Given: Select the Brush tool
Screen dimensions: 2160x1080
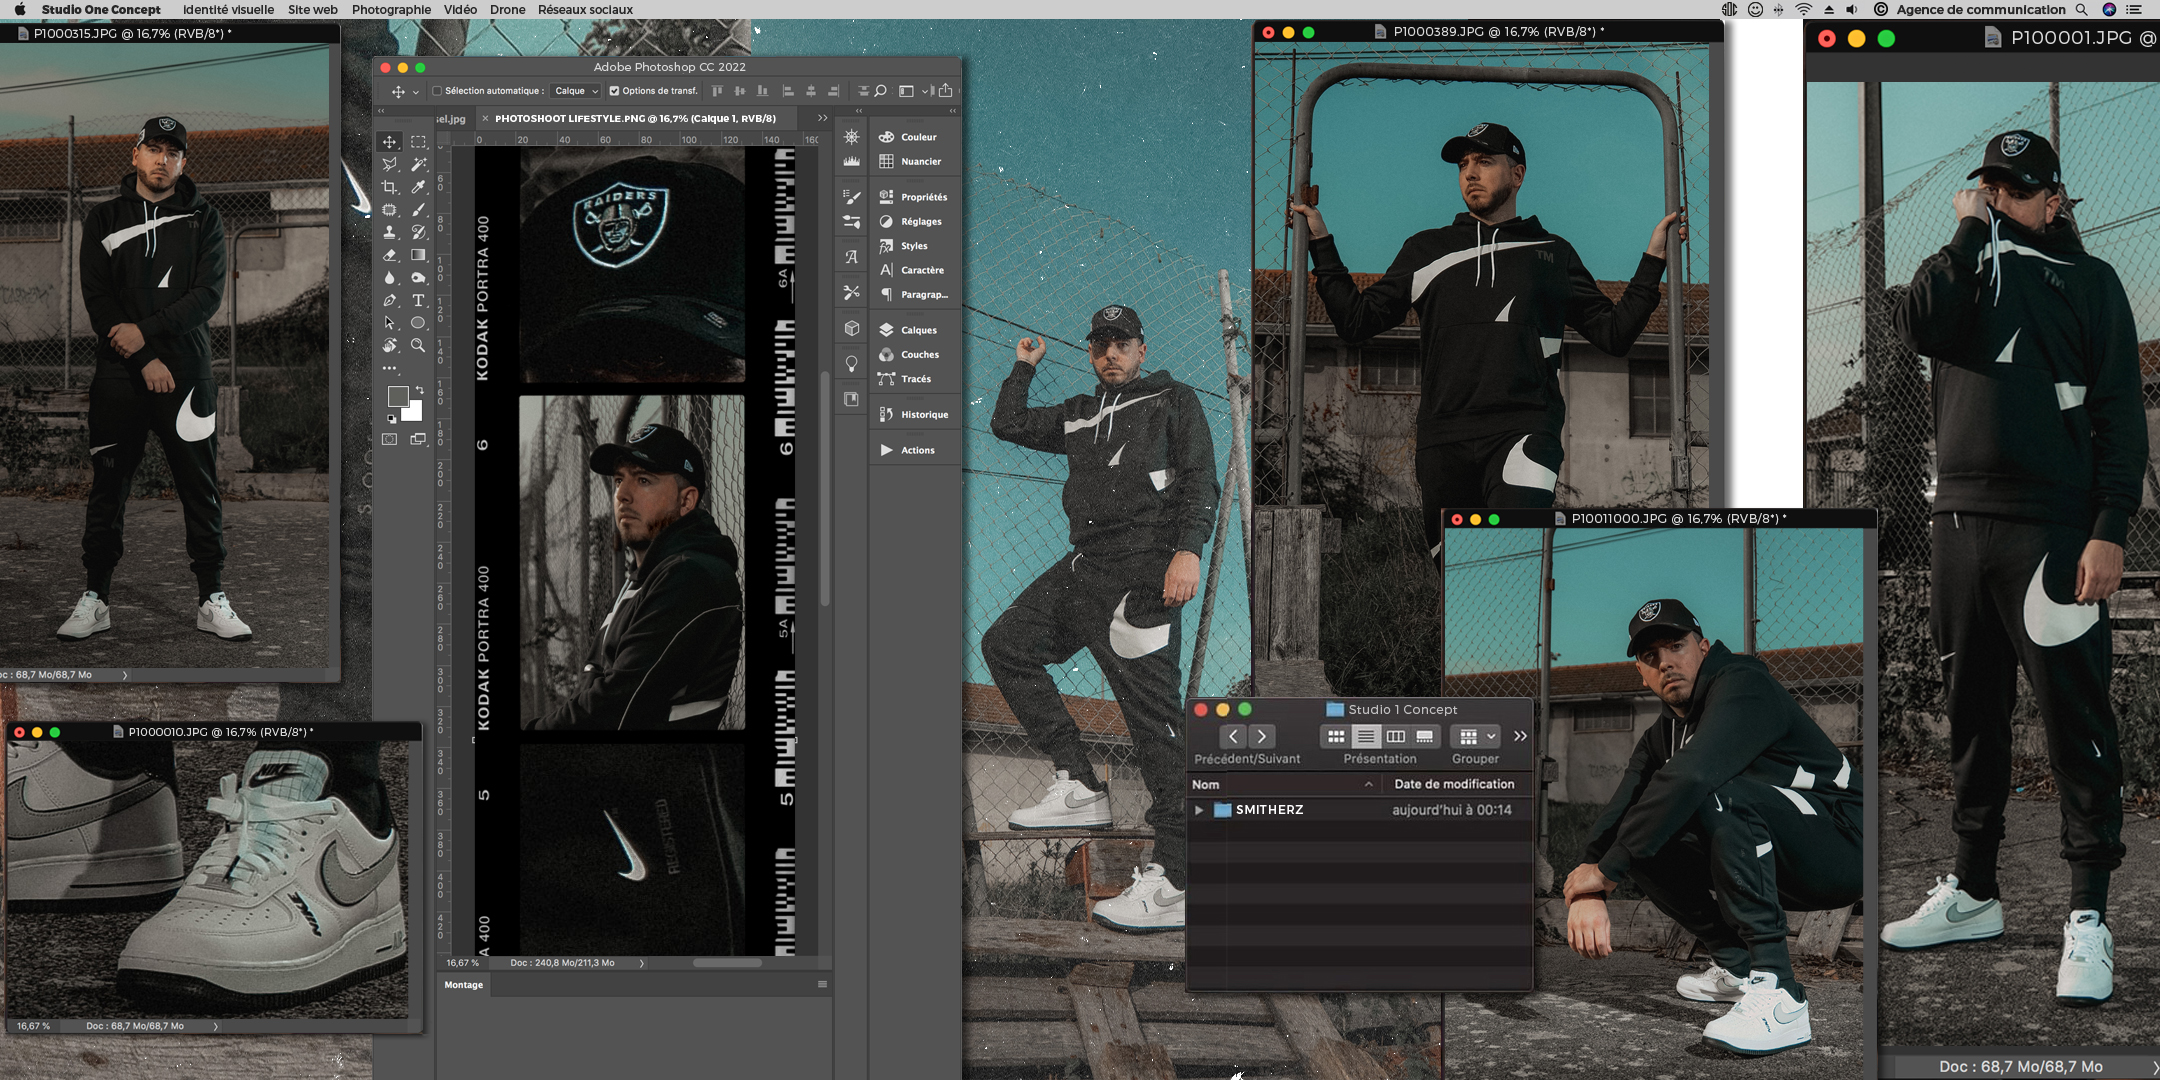Looking at the screenshot, I should coord(418,210).
